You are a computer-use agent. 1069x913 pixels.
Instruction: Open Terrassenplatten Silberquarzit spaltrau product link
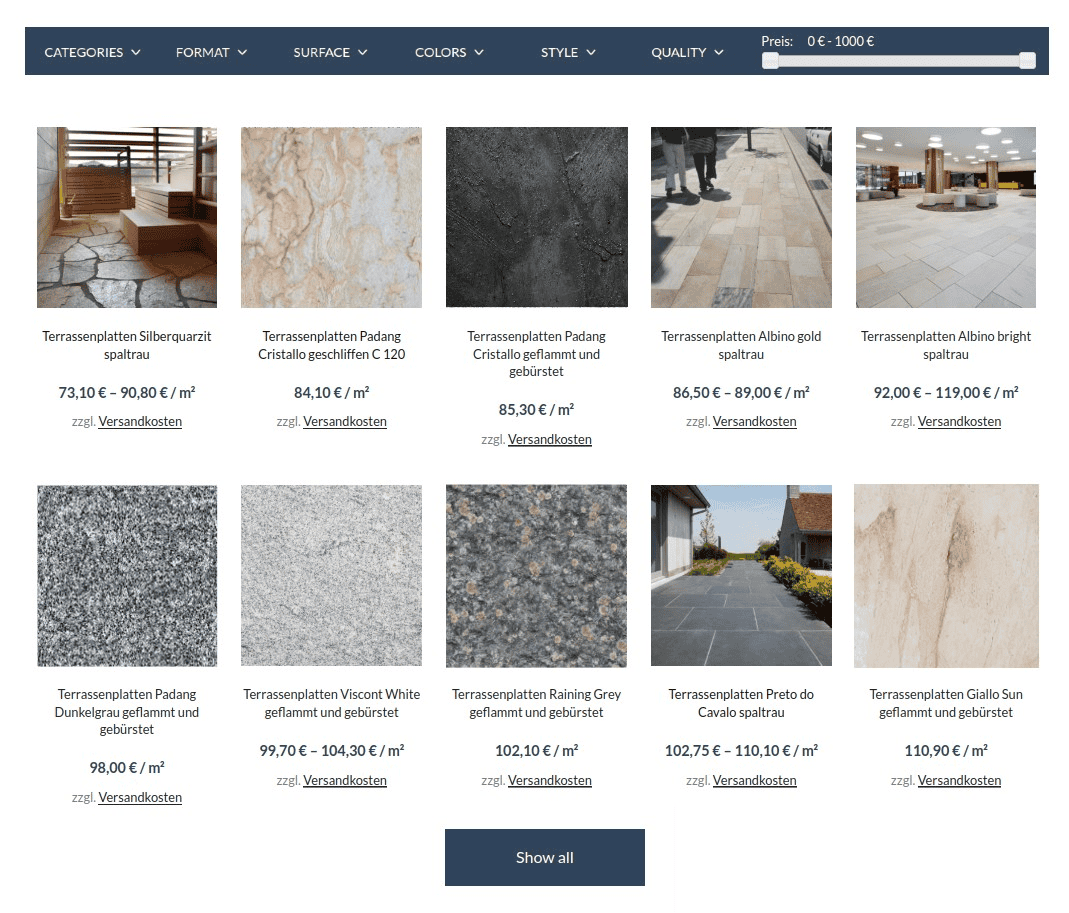point(126,345)
